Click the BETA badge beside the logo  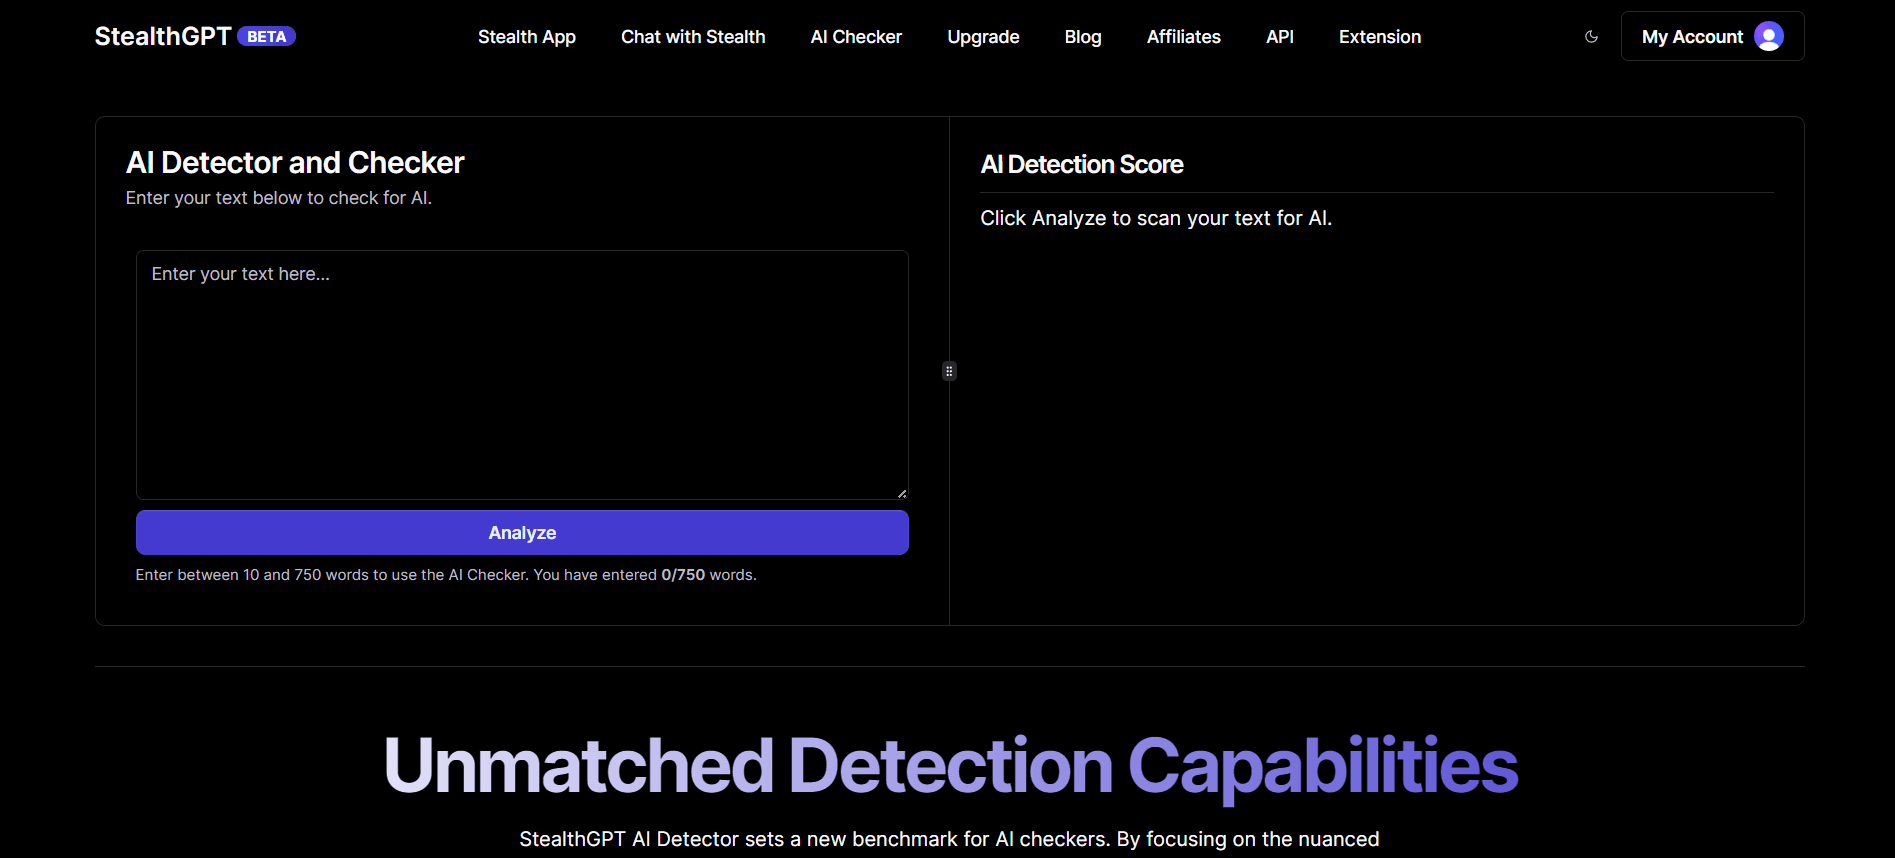[266, 37]
